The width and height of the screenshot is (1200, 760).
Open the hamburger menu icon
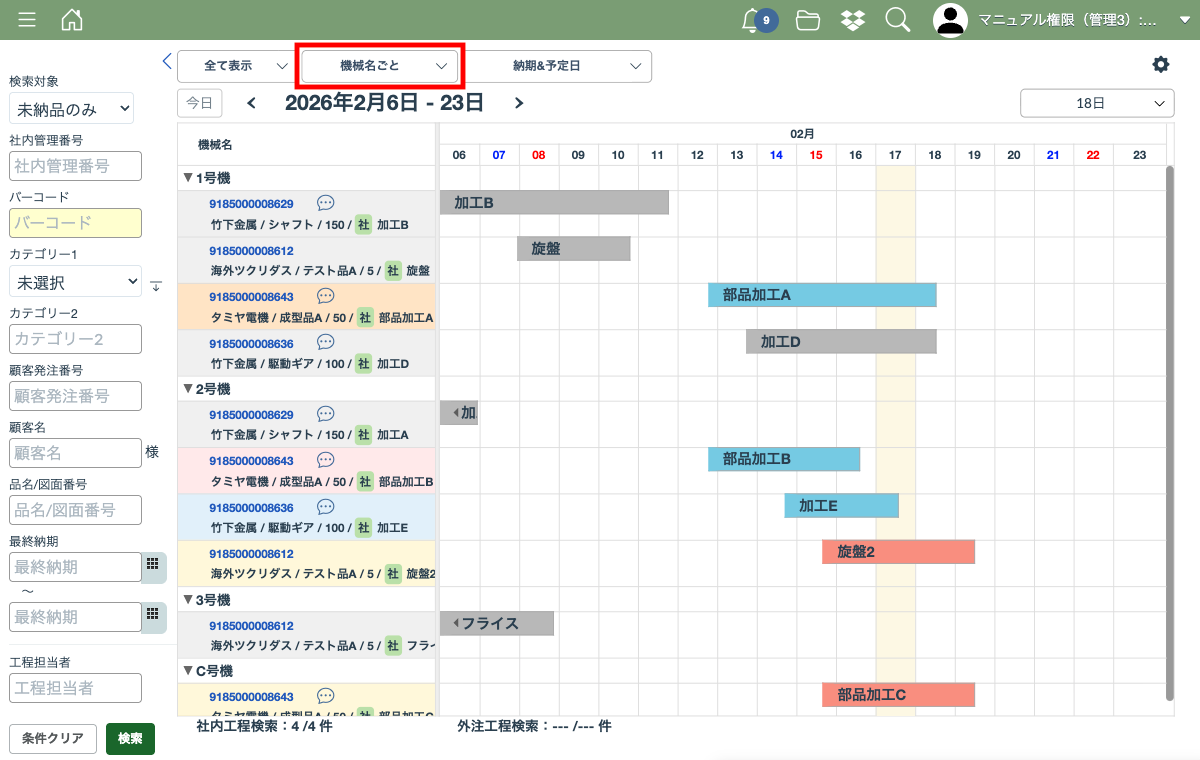pos(27,20)
